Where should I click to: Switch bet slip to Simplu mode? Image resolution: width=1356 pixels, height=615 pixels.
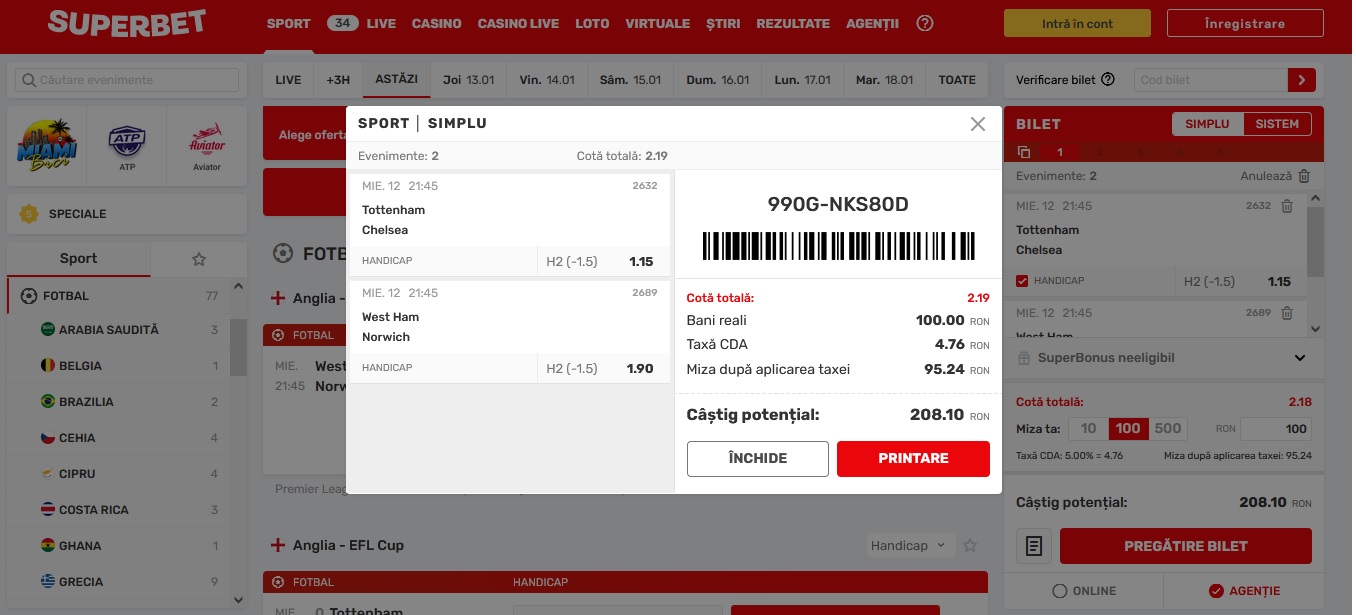(1207, 124)
